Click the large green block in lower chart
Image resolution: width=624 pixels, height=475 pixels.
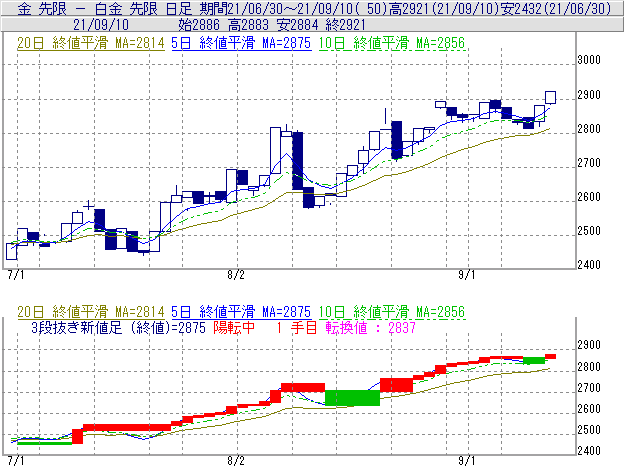[x=352, y=397]
